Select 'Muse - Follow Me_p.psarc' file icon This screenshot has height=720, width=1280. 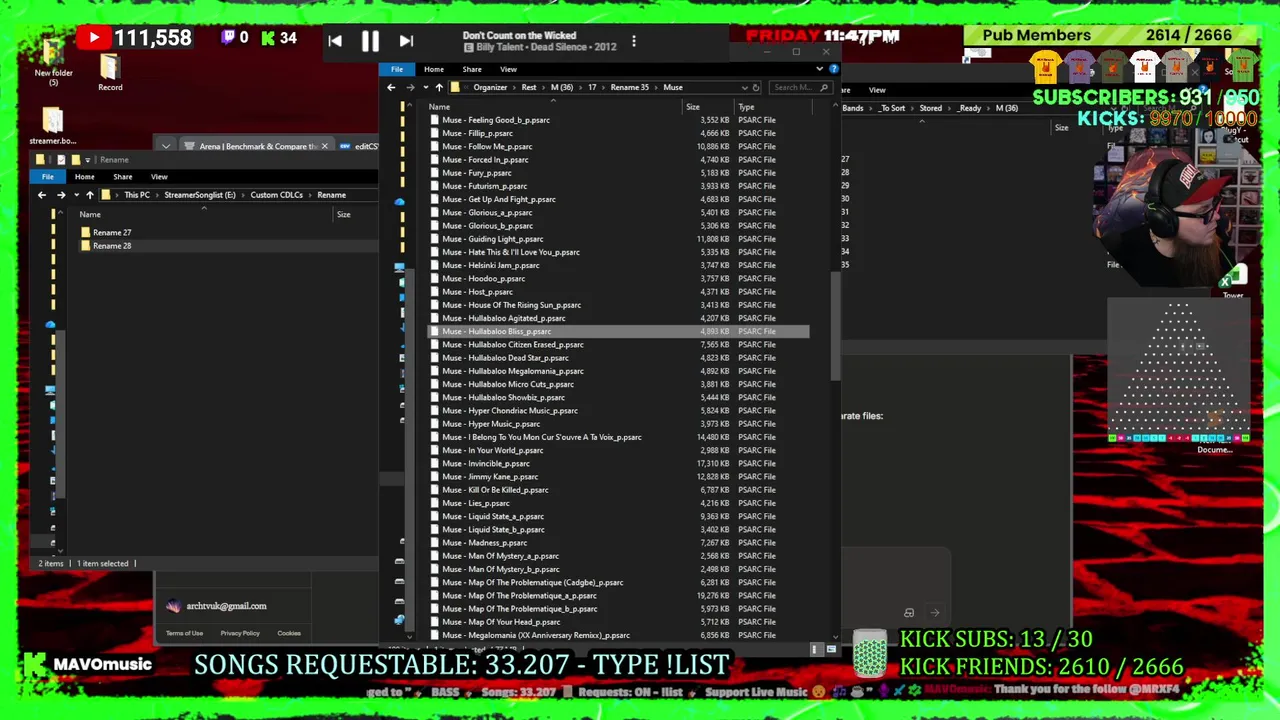[435, 146]
